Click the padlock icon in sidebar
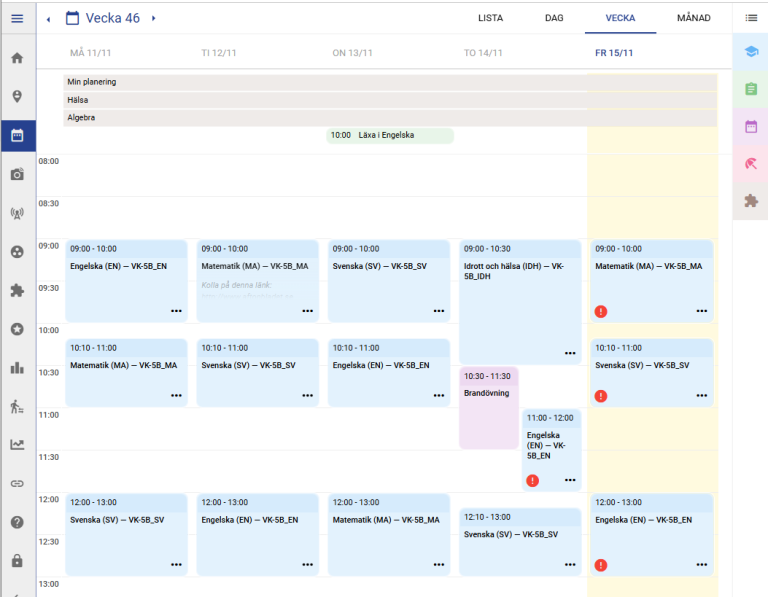 [17, 561]
